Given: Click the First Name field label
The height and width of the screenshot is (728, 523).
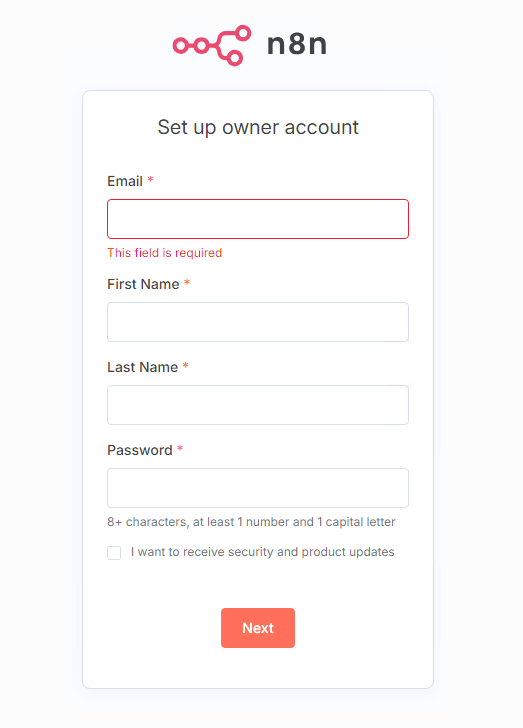Looking at the screenshot, I should coord(143,284).
